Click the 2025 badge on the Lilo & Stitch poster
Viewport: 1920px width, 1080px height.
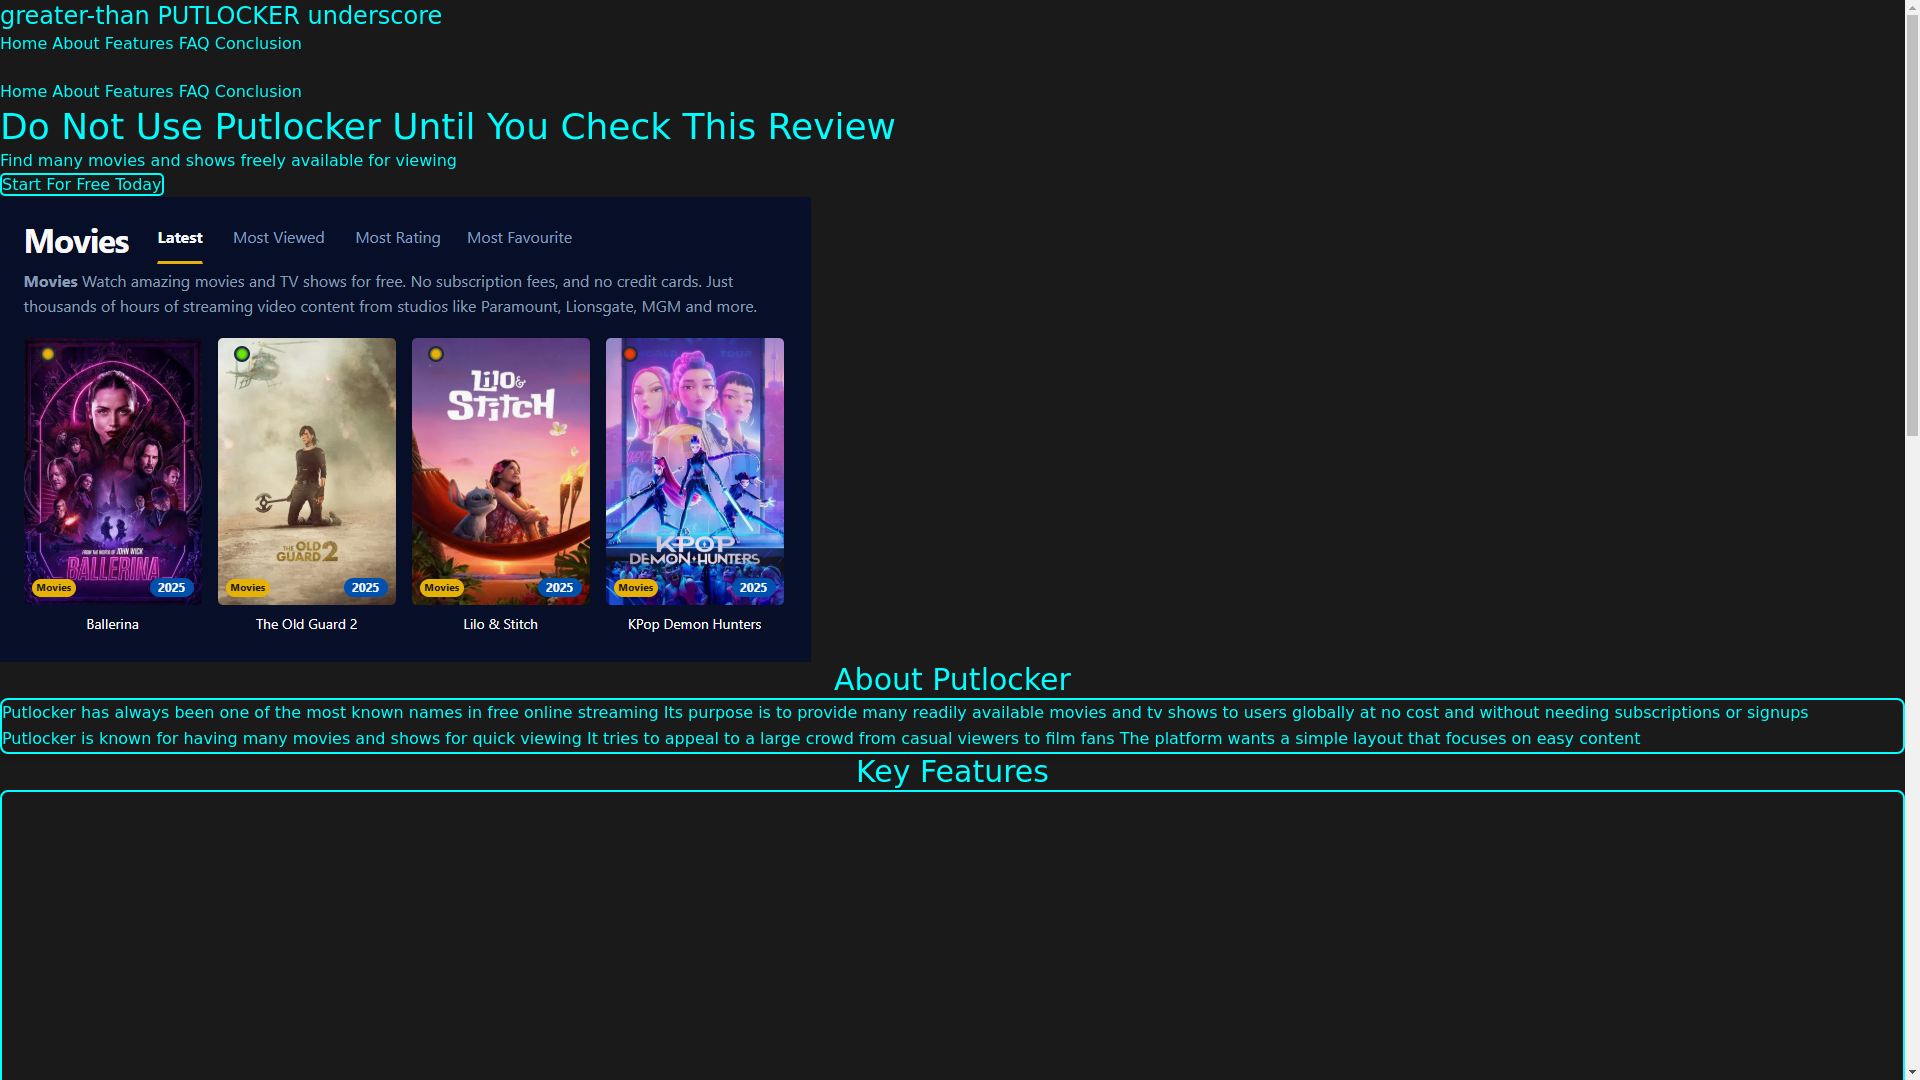(x=560, y=588)
